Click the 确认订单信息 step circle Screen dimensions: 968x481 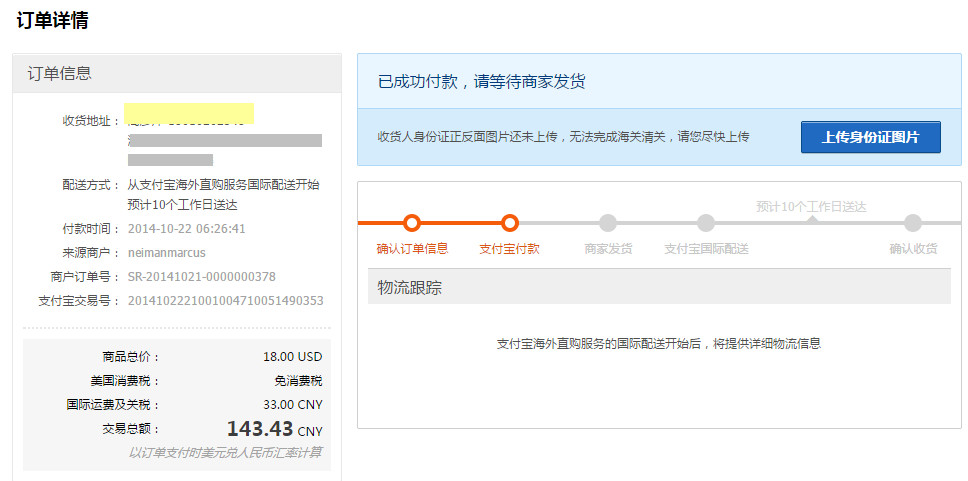(412, 223)
